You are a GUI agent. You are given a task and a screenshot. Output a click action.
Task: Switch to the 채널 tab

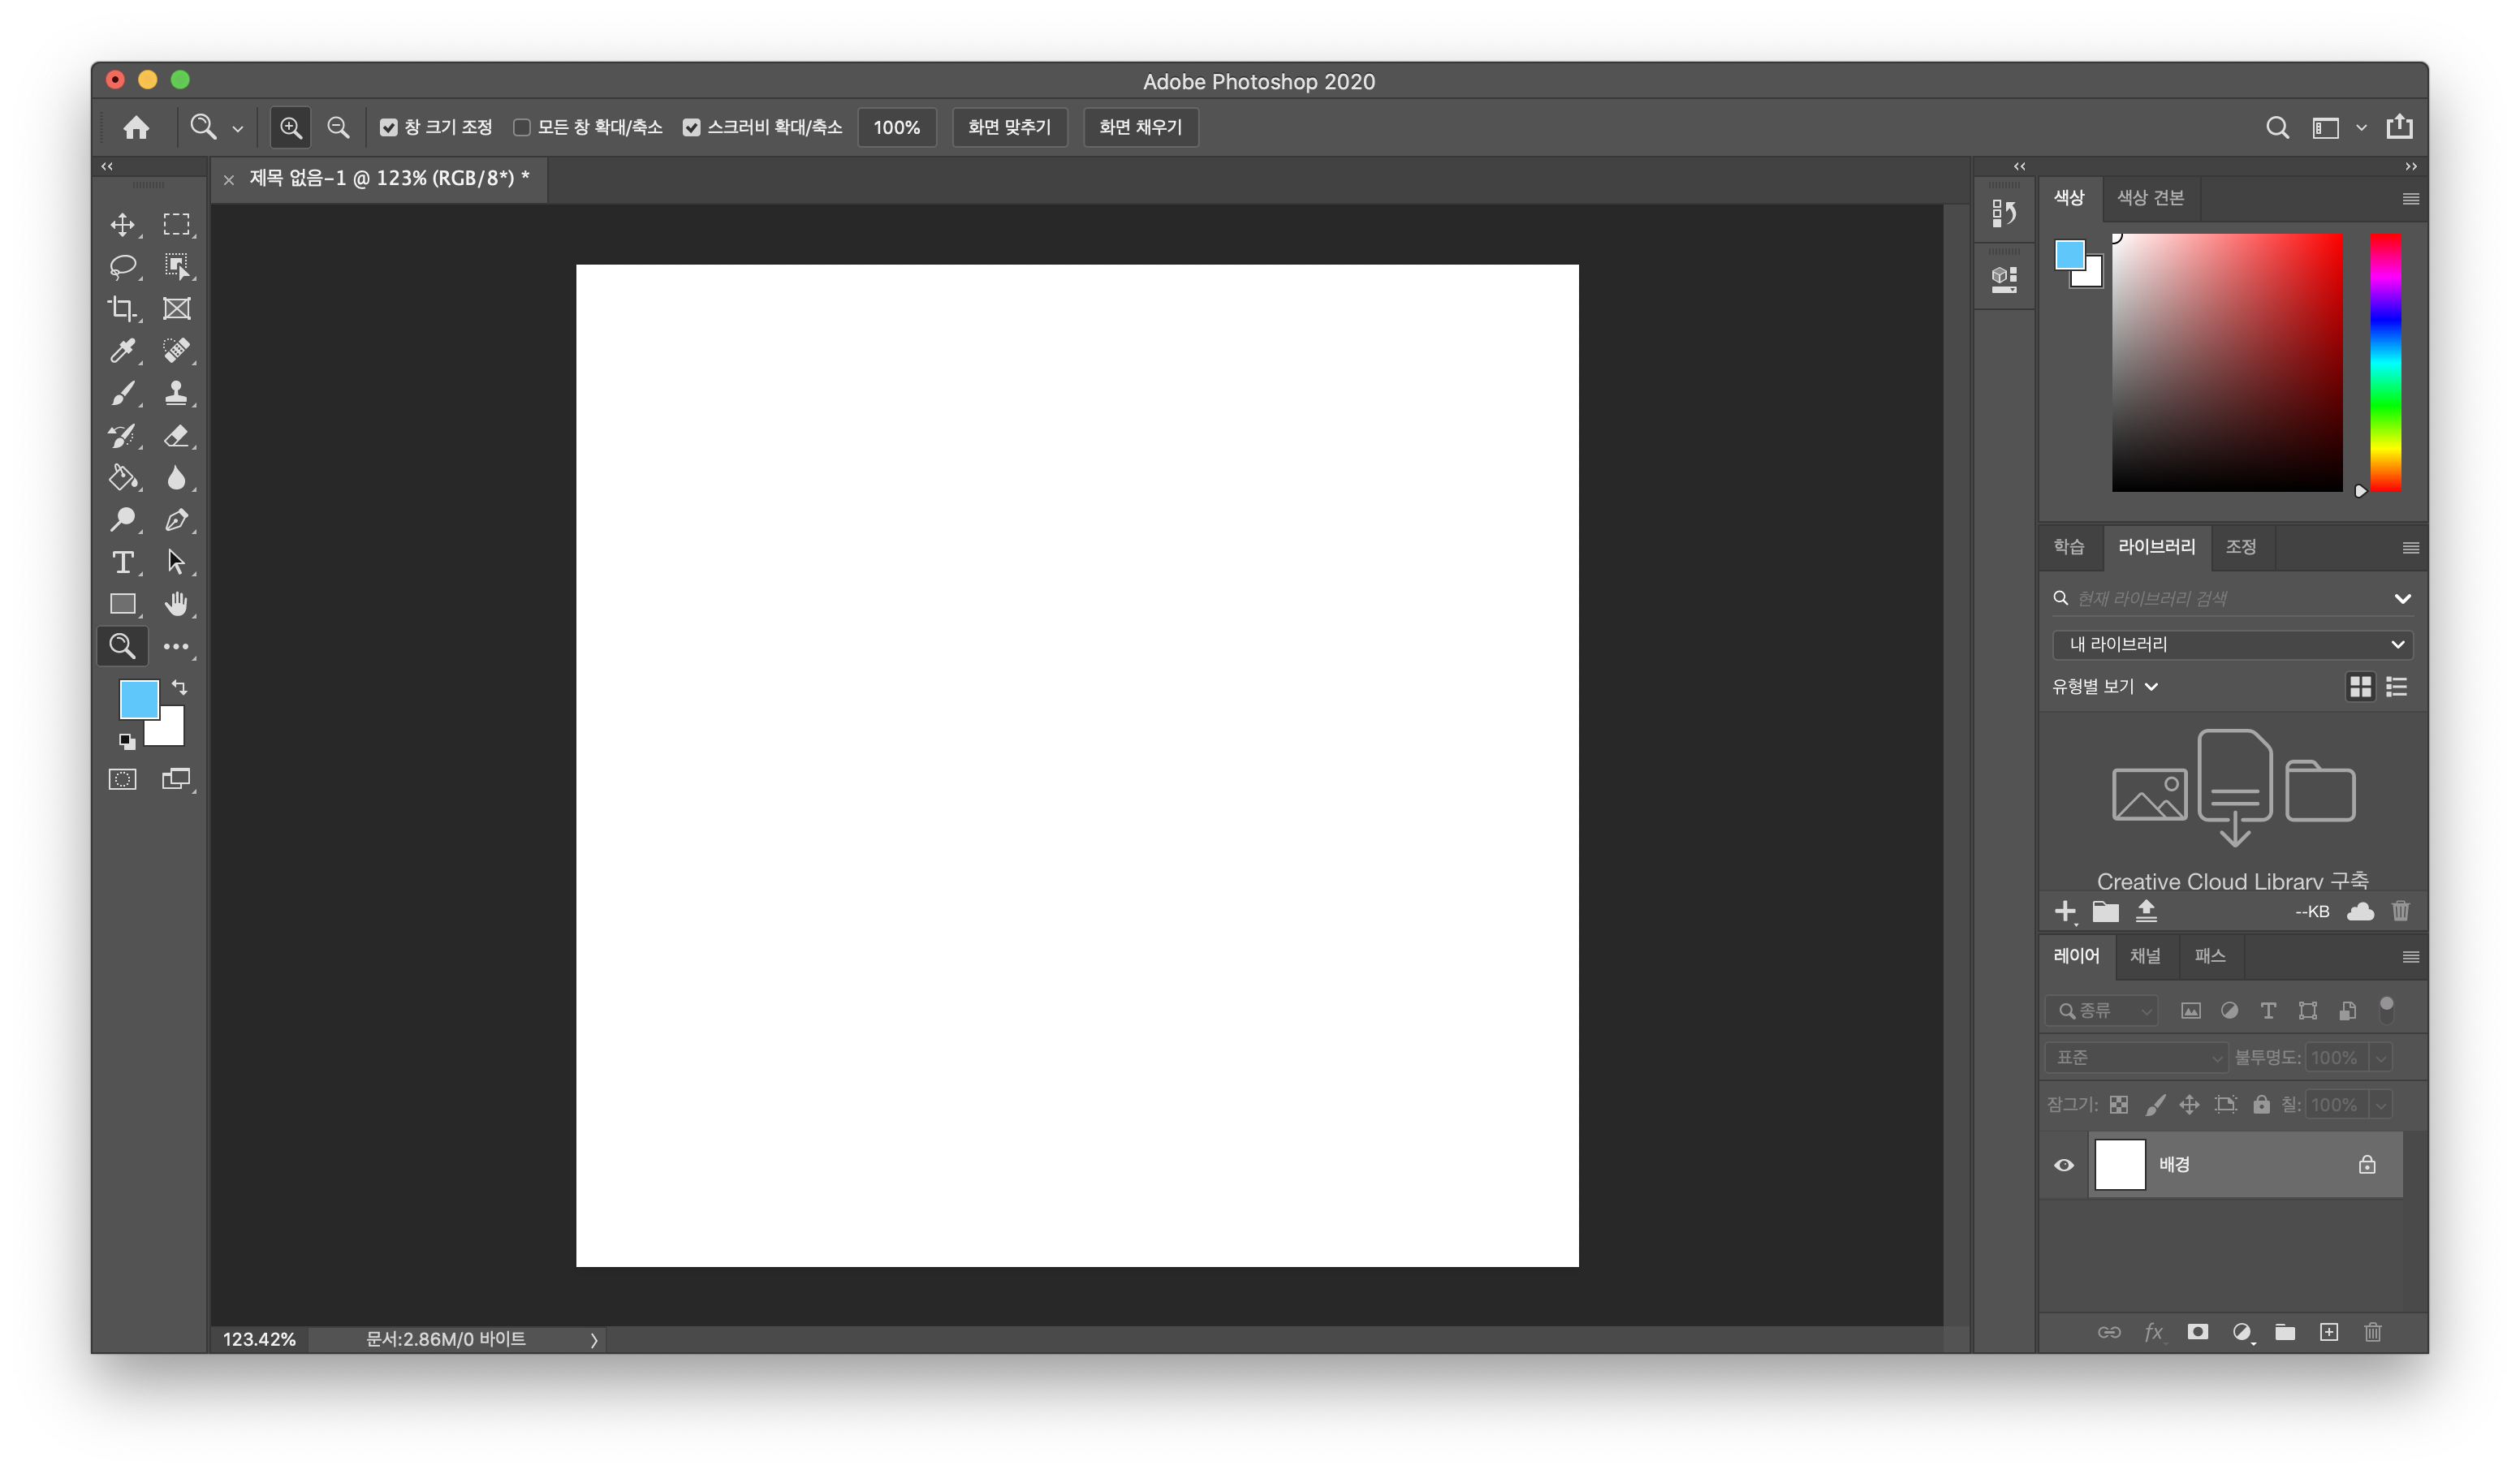2145,956
